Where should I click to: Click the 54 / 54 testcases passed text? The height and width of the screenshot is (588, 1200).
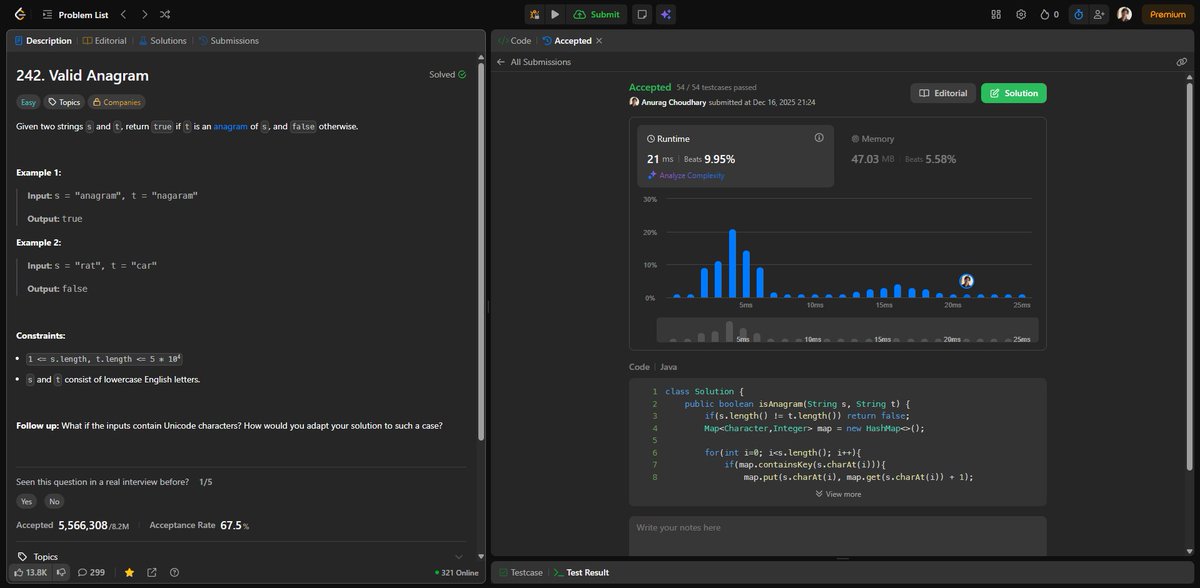click(x=714, y=88)
